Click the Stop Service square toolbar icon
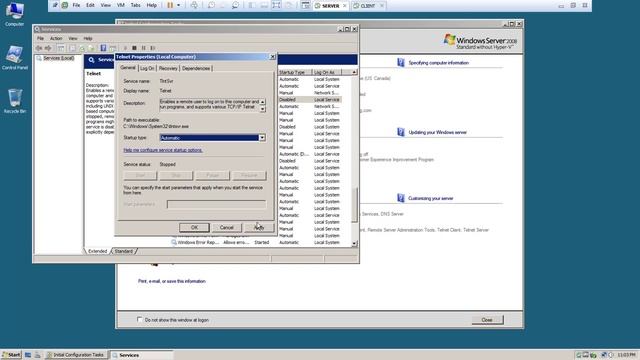640x360 pixels. [134, 48]
